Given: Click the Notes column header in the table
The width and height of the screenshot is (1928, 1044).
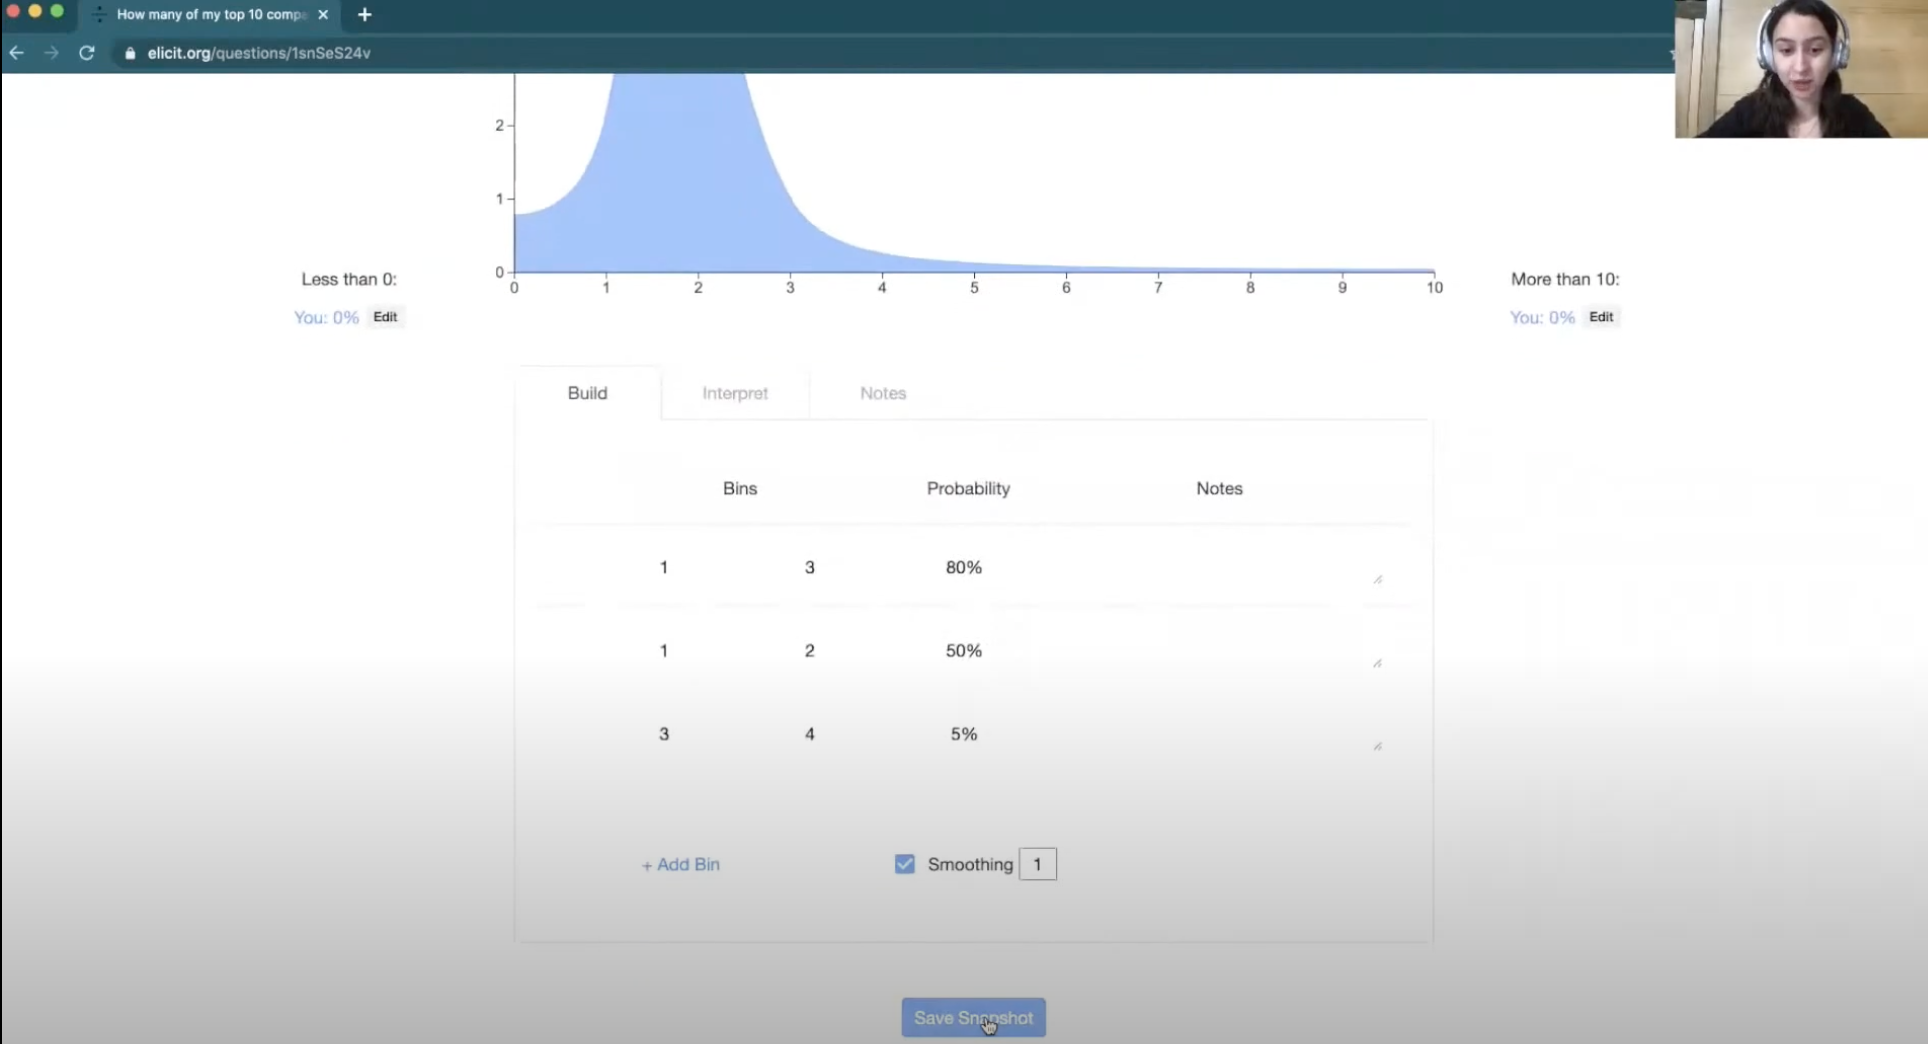Looking at the screenshot, I should [1219, 488].
